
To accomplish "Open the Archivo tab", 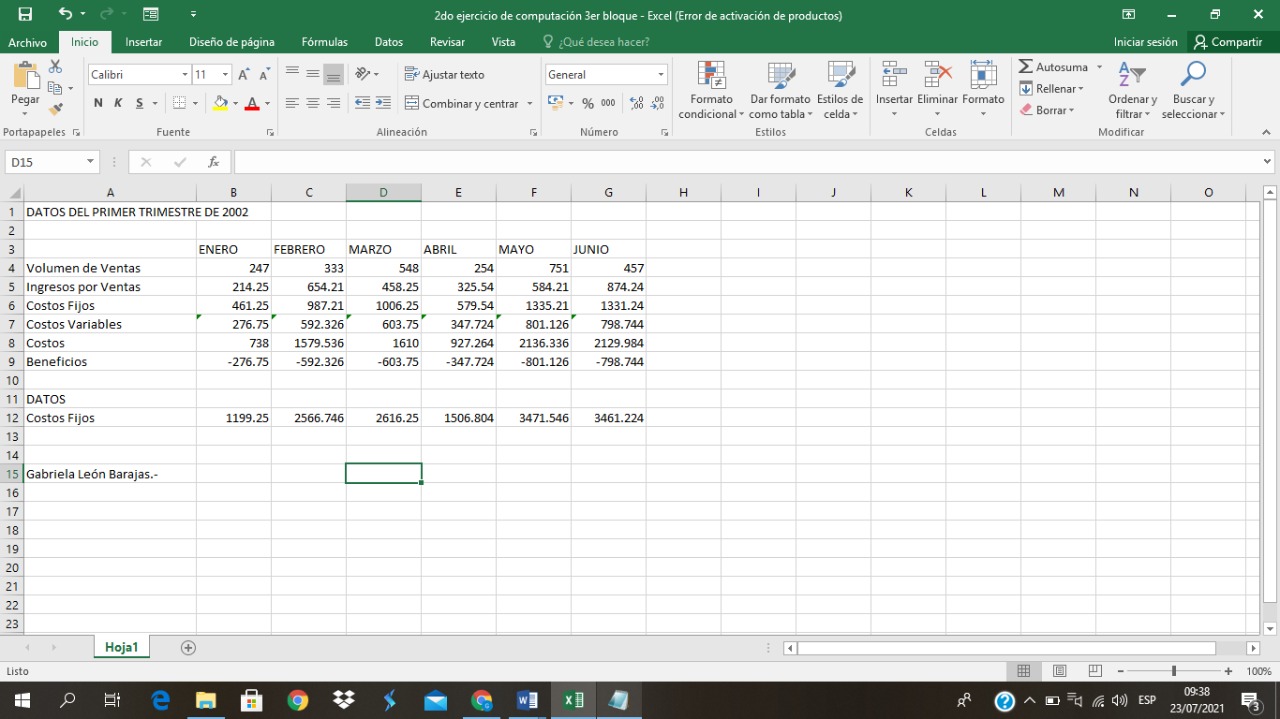I will click(27, 42).
